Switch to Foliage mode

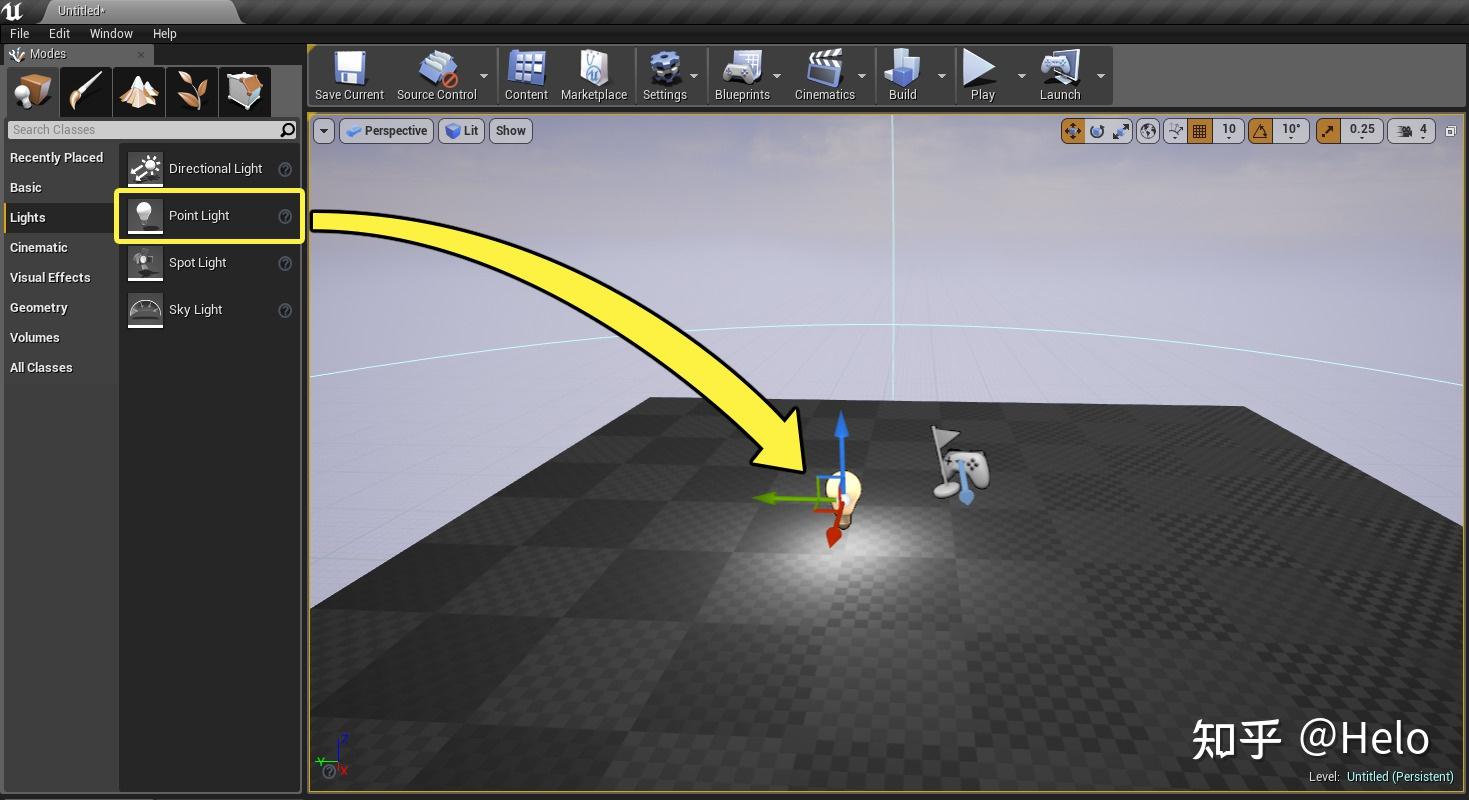191,91
